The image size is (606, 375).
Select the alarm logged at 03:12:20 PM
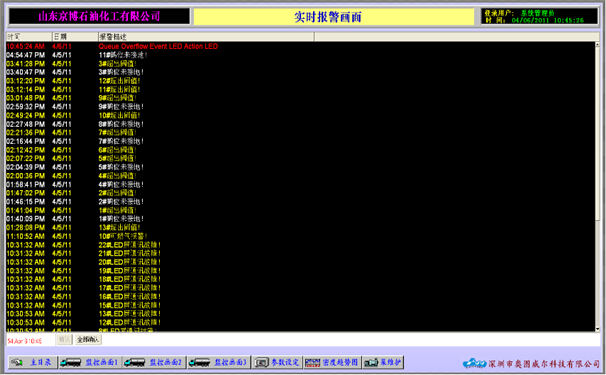click(300, 81)
